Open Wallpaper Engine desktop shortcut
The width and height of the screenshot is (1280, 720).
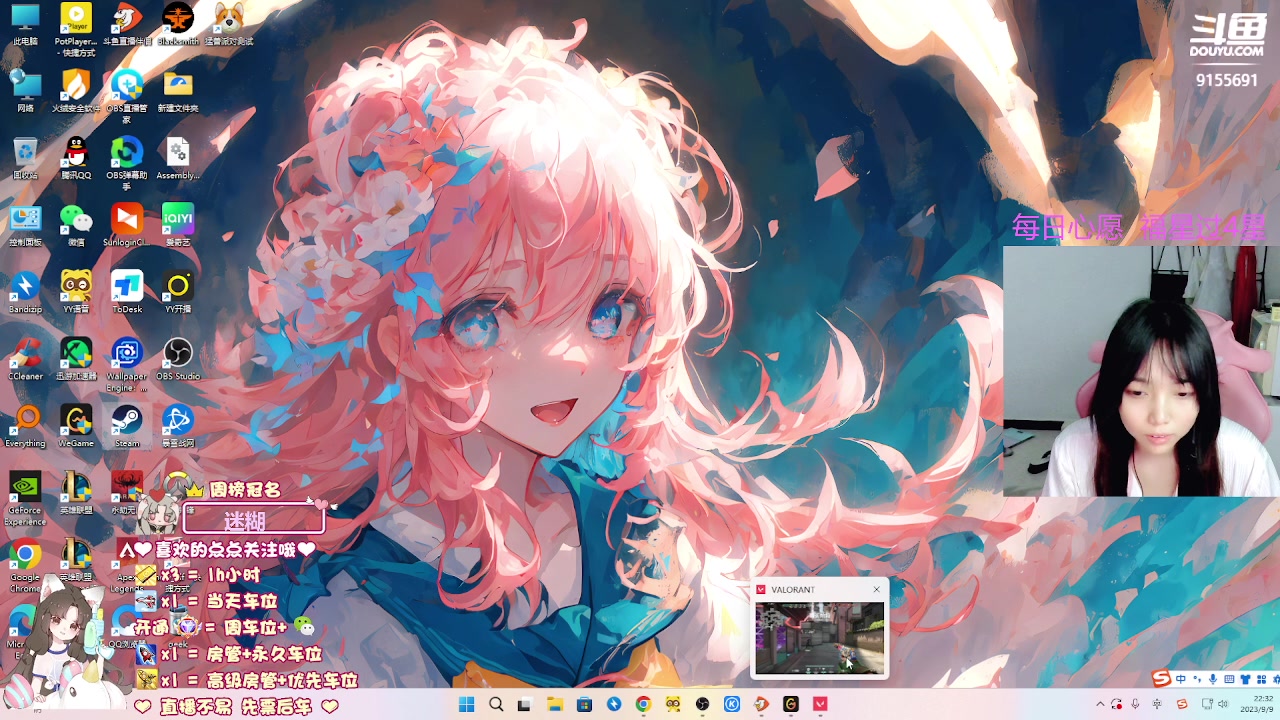127,363
